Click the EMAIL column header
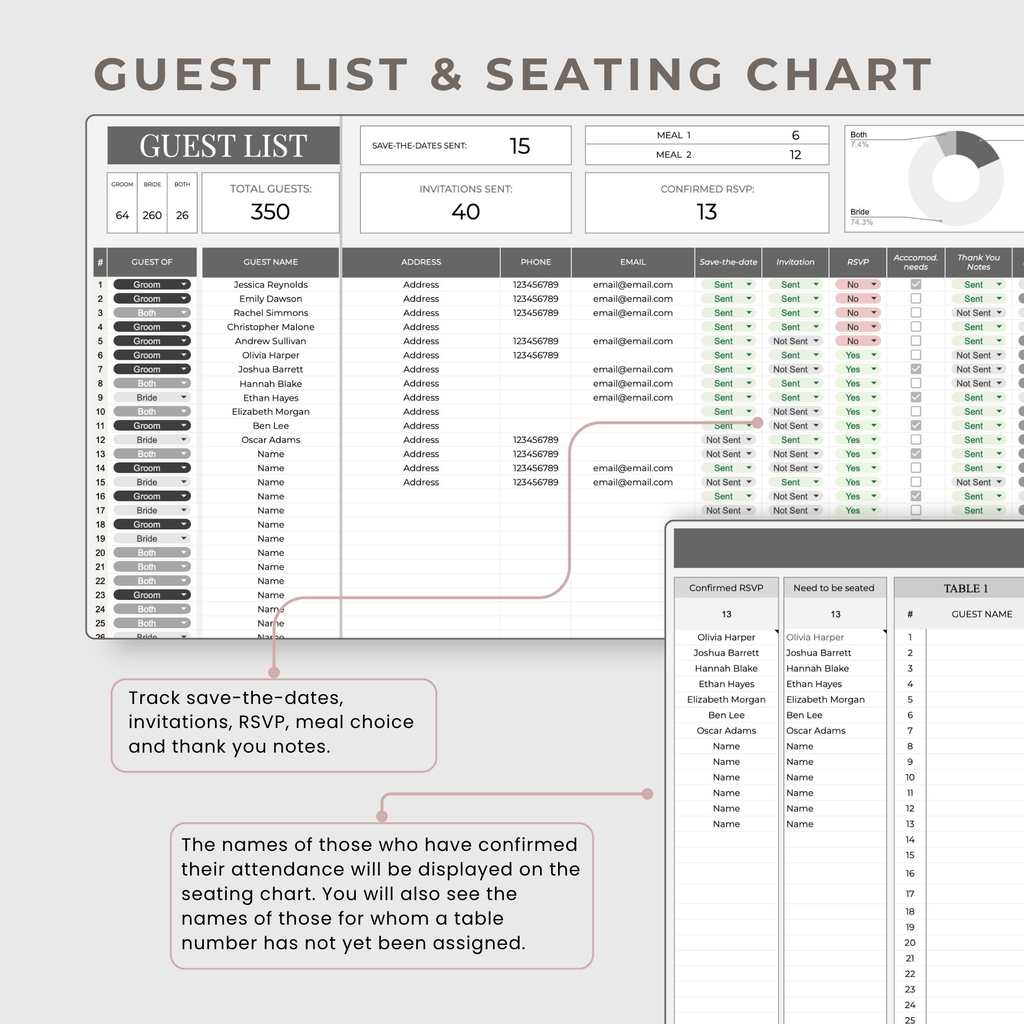This screenshot has height=1024, width=1024. point(633,262)
